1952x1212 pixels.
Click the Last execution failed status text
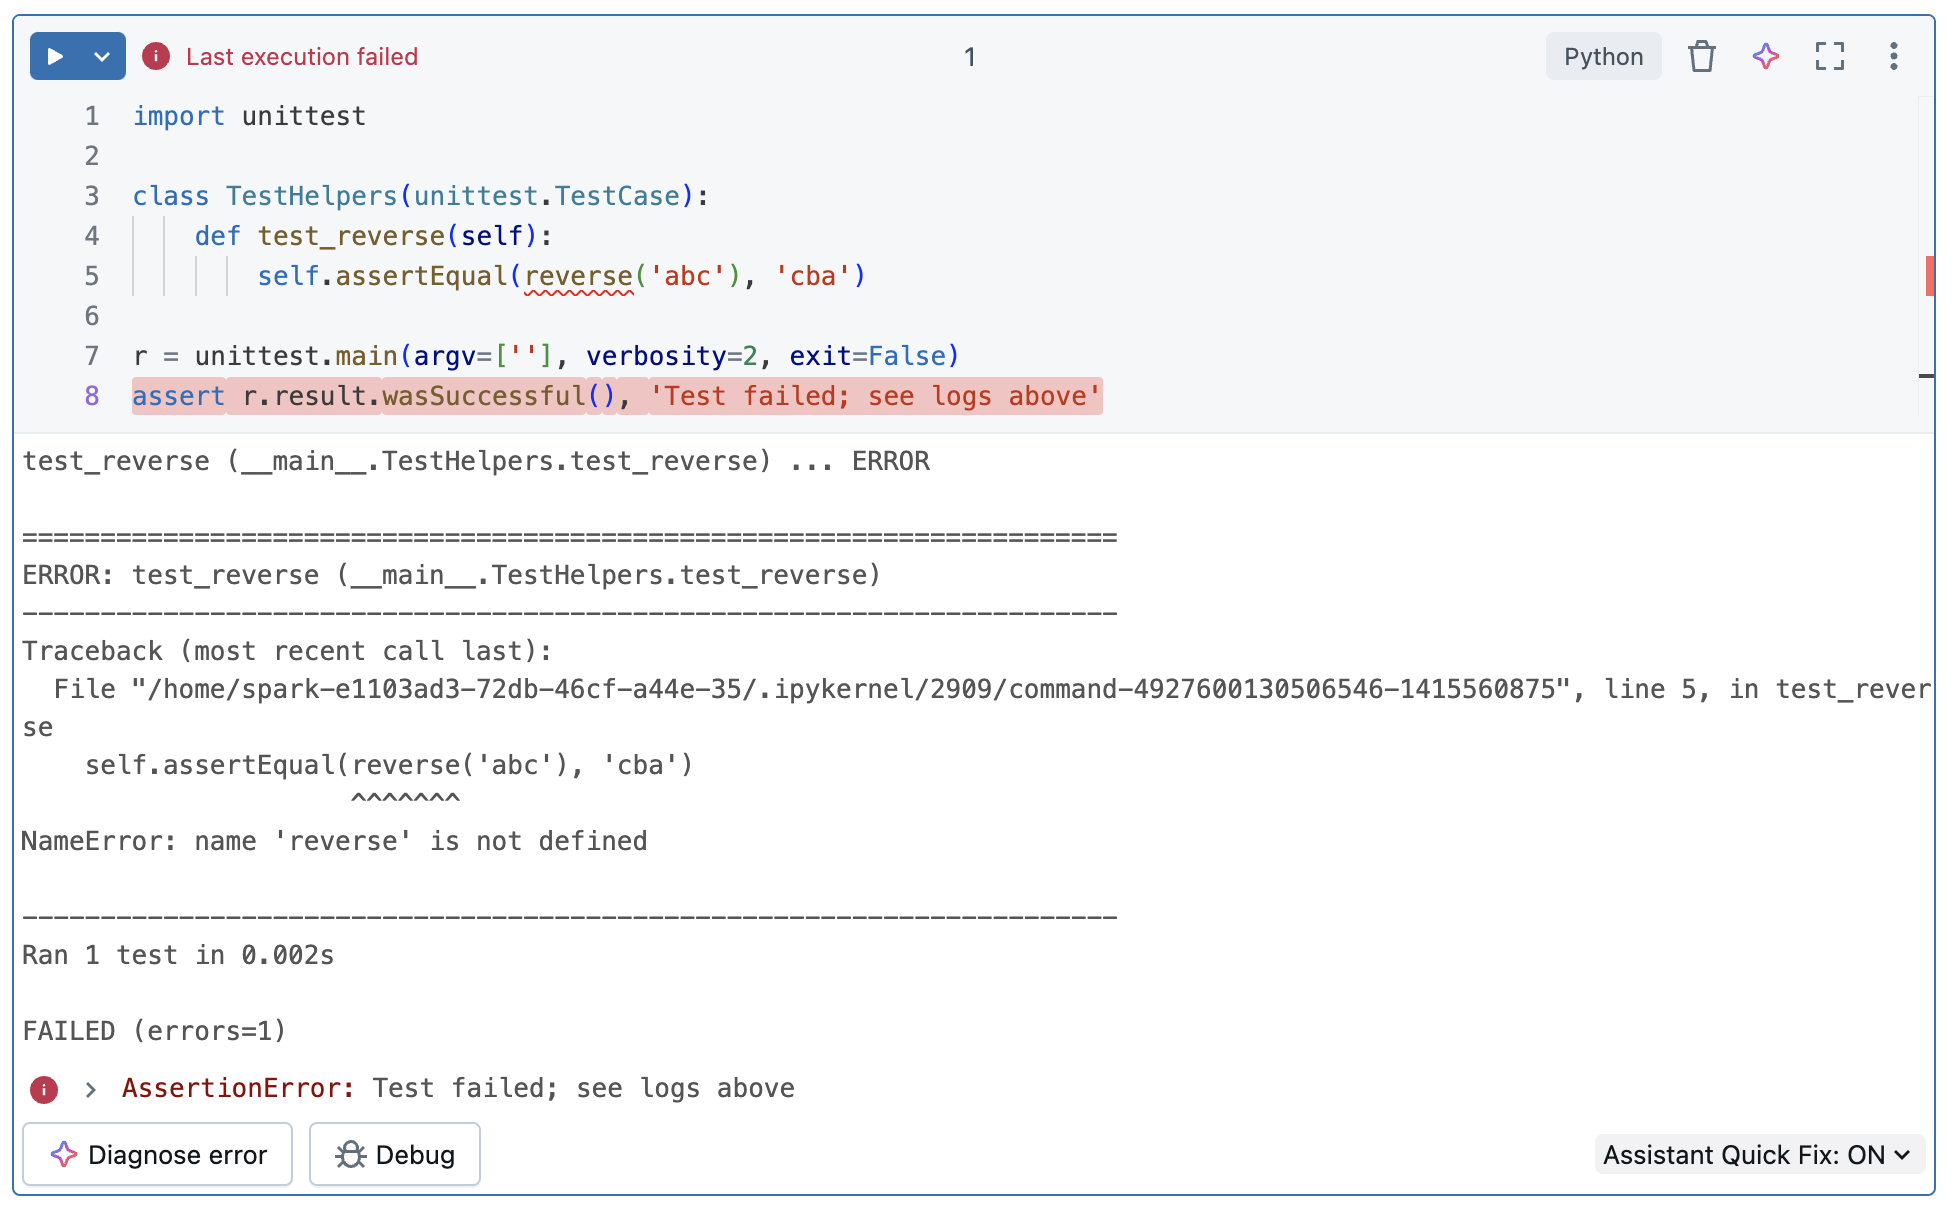pos(302,56)
